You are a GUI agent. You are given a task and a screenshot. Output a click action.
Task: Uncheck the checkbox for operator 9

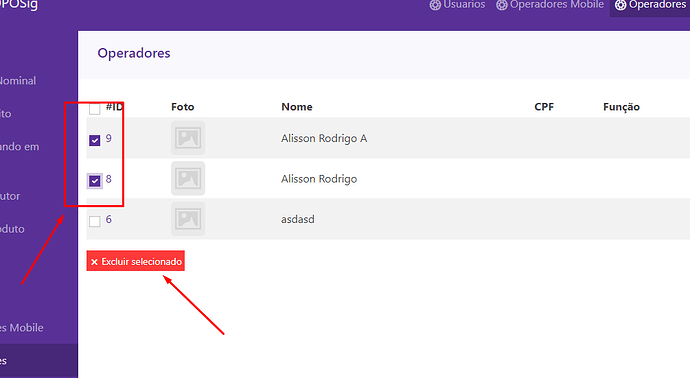click(x=95, y=140)
